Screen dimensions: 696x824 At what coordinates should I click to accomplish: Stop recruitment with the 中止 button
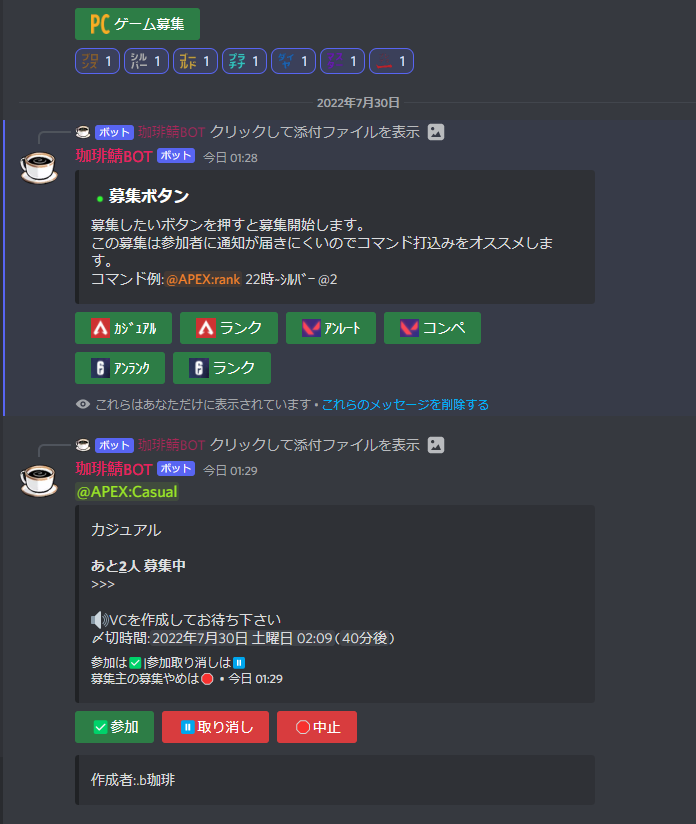pyautogui.click(x=317, y=727)
